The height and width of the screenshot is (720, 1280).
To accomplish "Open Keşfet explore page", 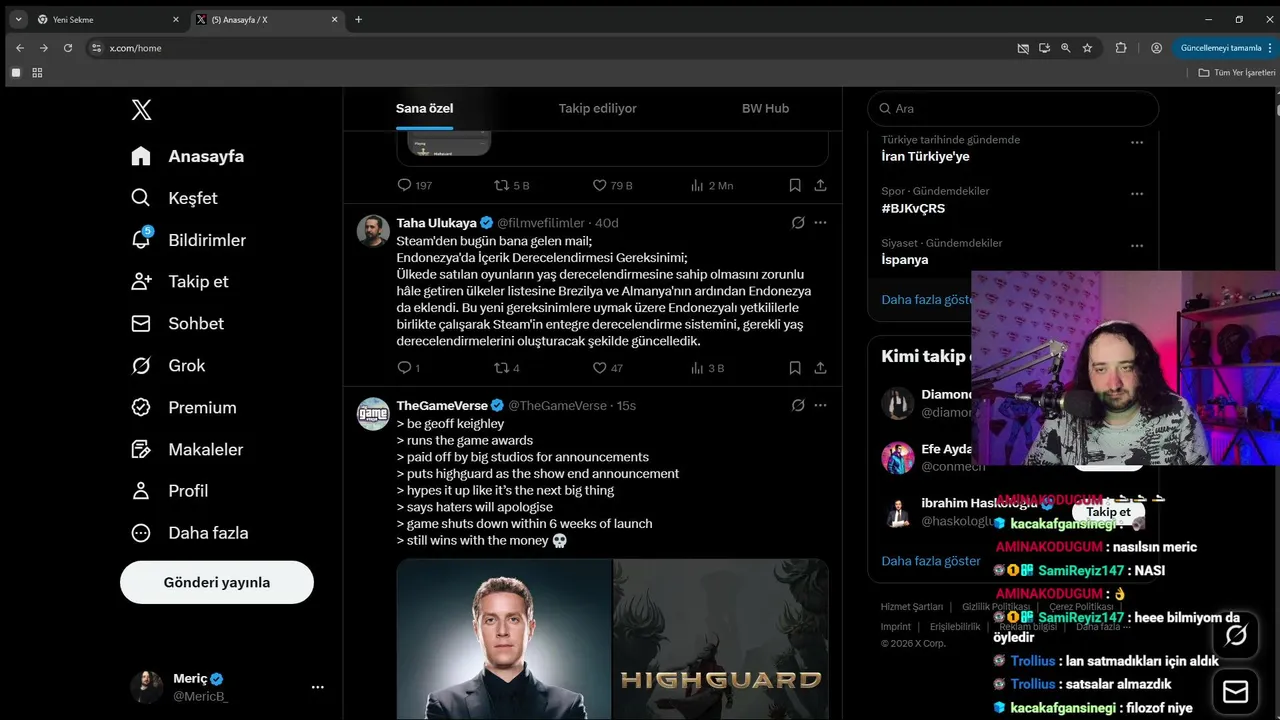I will (174, 198).
